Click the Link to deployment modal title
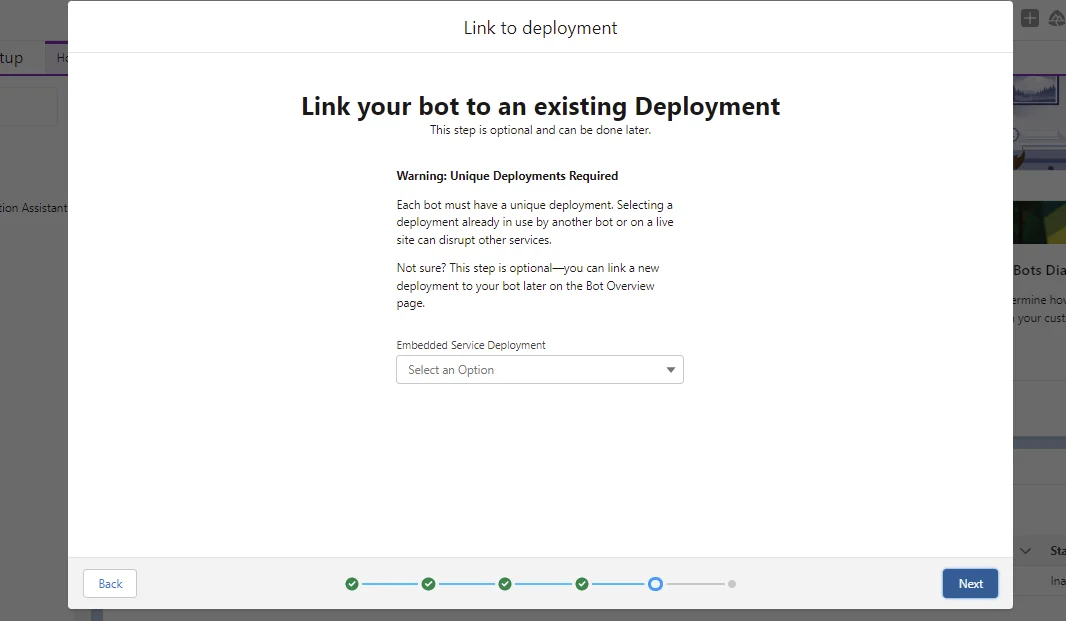The width and height of the screenshot is (1066, 621). point(540,28)
